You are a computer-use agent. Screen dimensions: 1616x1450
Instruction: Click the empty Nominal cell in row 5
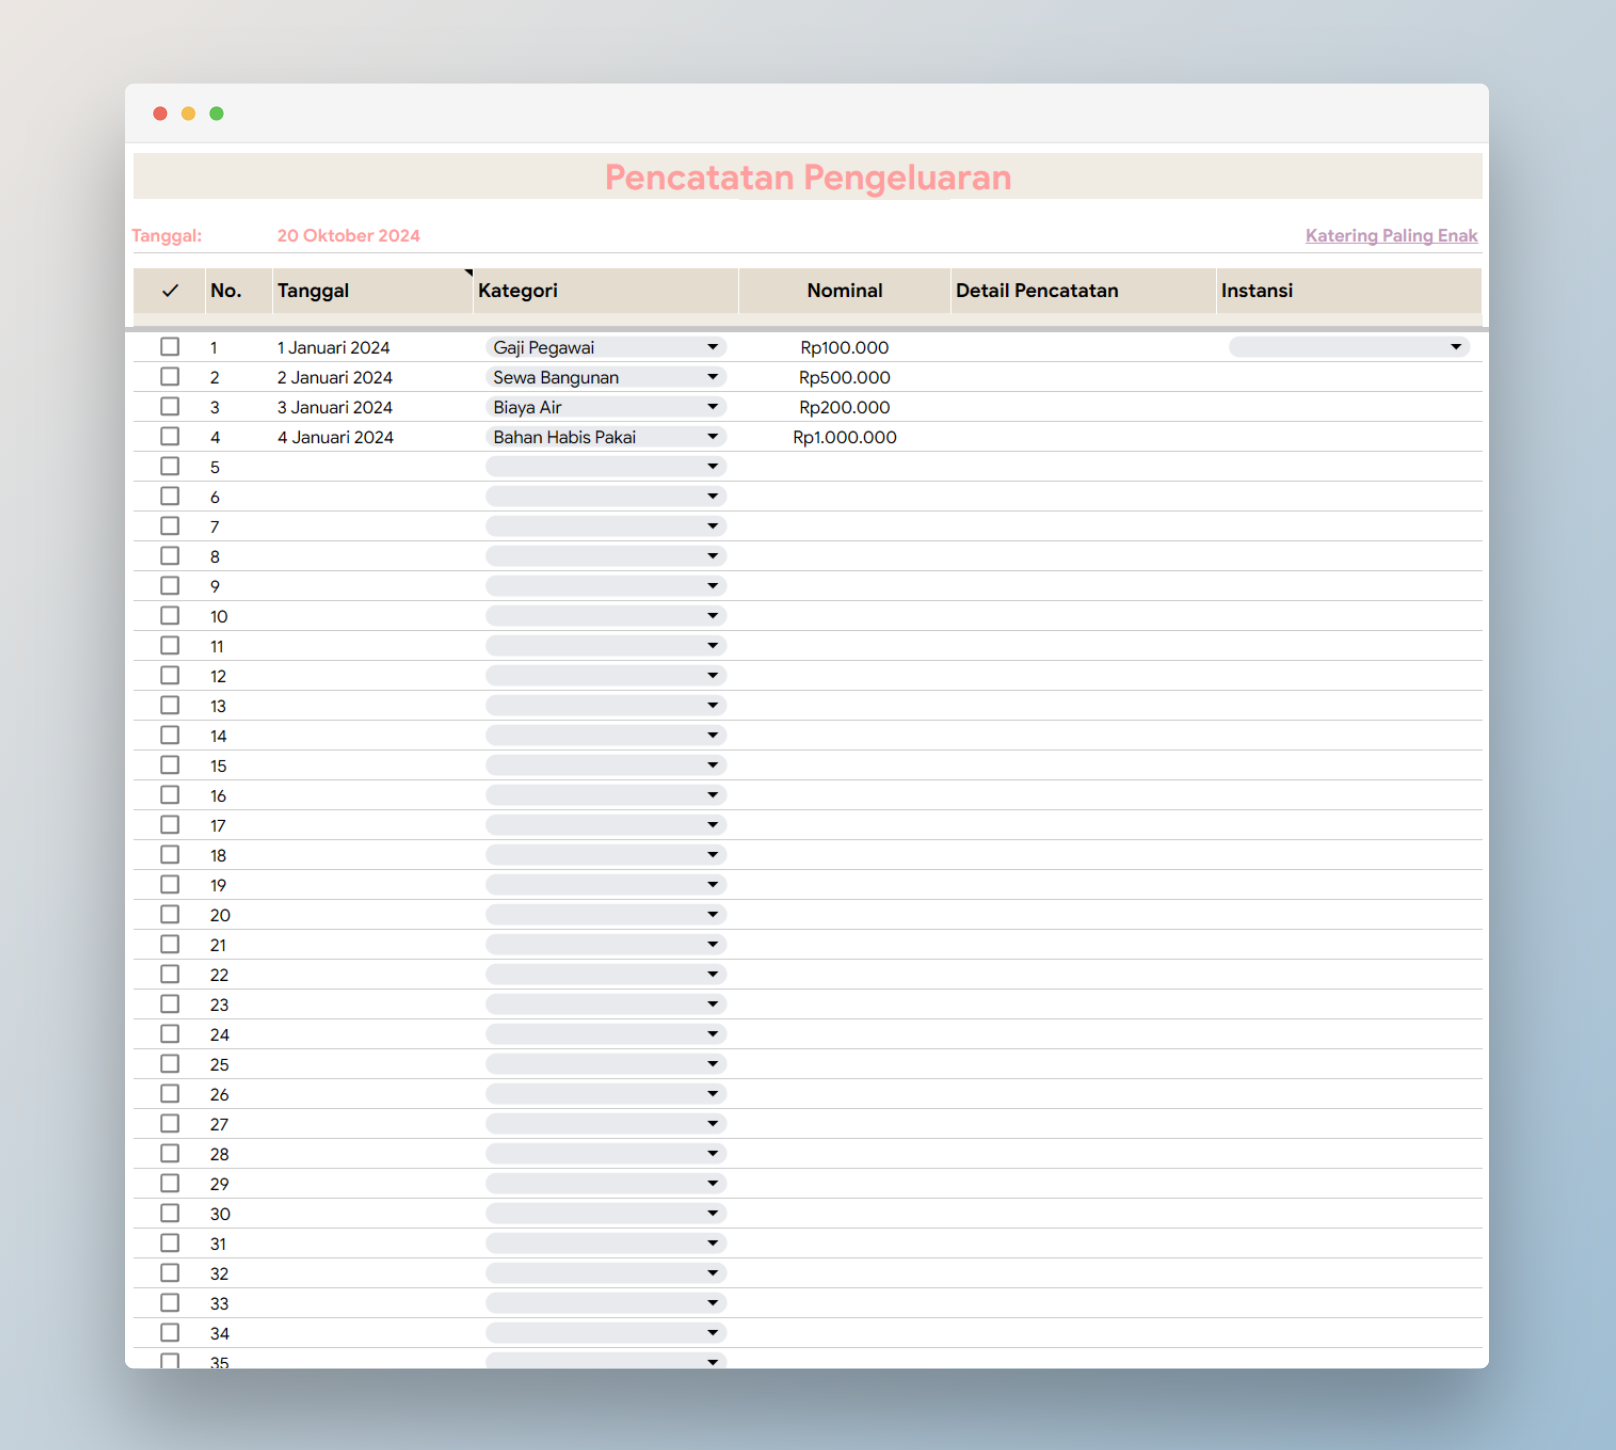click(845, 467)
